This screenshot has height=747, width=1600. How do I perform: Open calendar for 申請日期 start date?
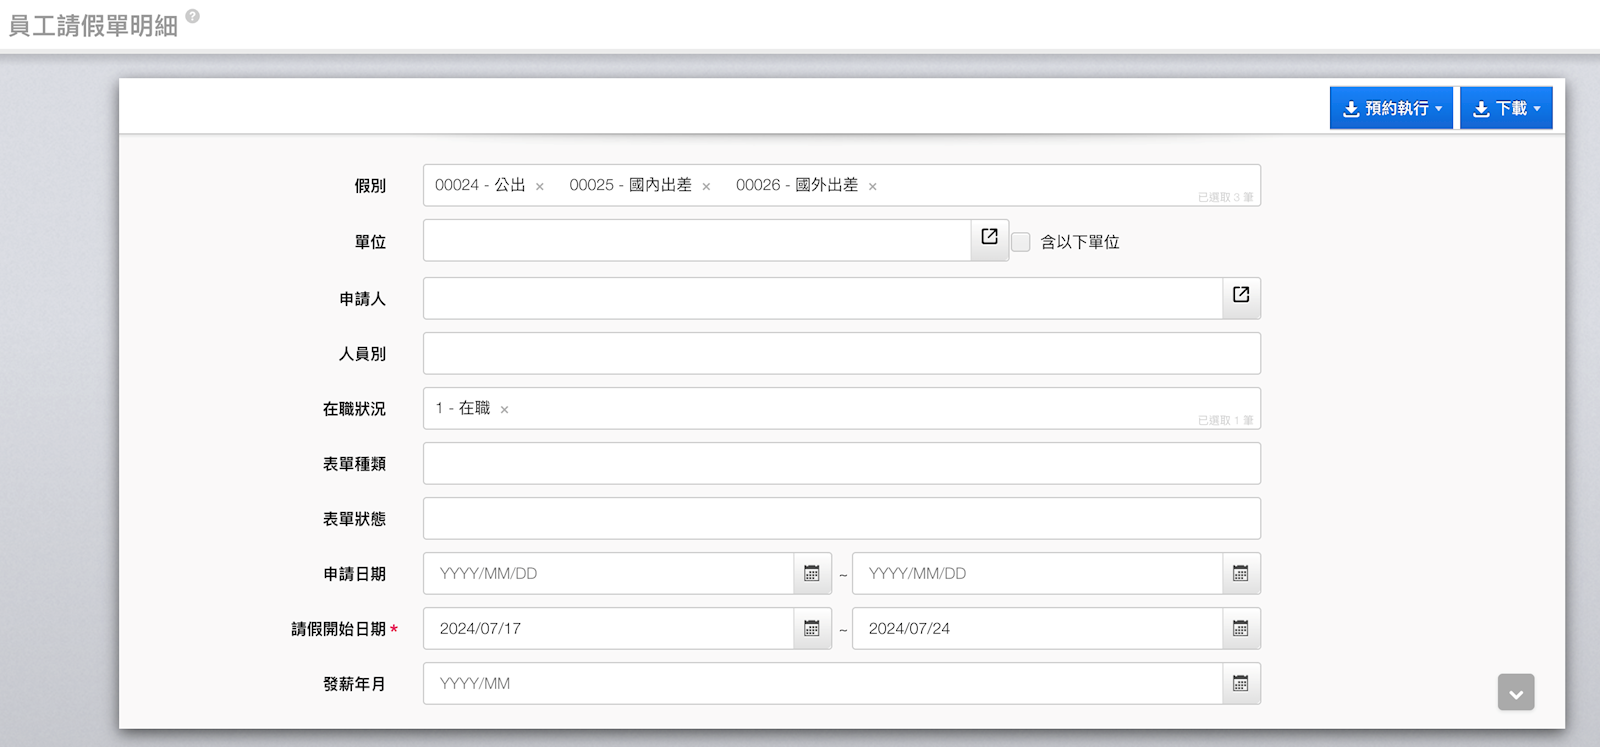[x=812, y=574]
